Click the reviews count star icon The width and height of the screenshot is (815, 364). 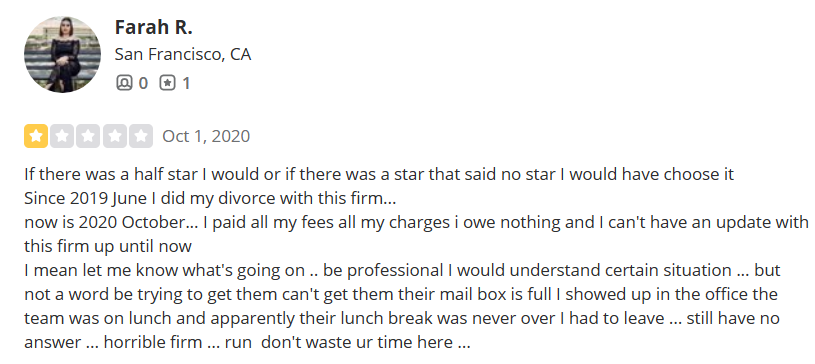coord(167,83)
